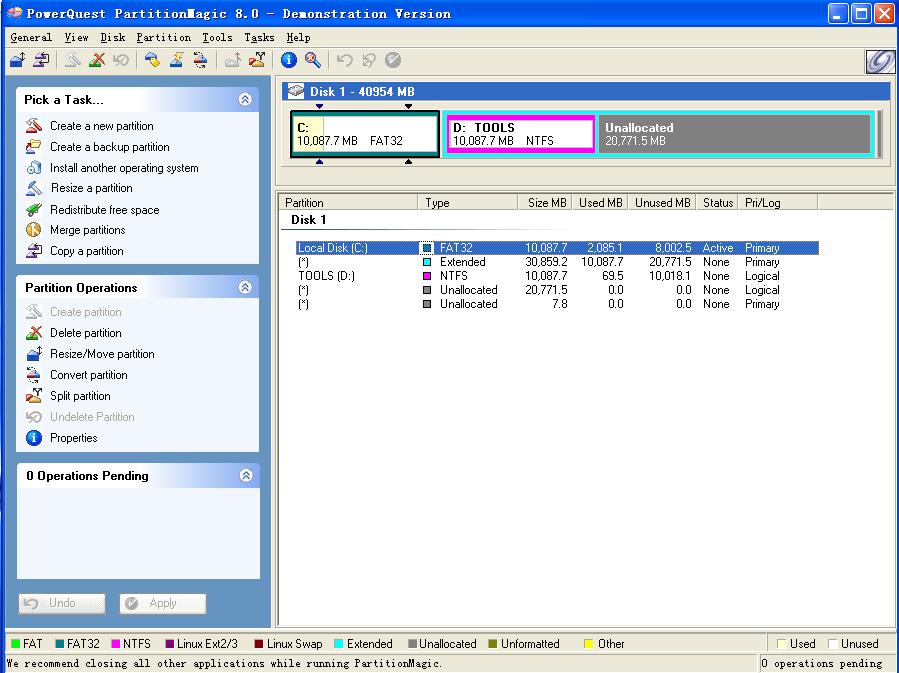This screenshot has width=899, height=673.
Task: Click the Size MB column header
Action: tap(545, 202)
